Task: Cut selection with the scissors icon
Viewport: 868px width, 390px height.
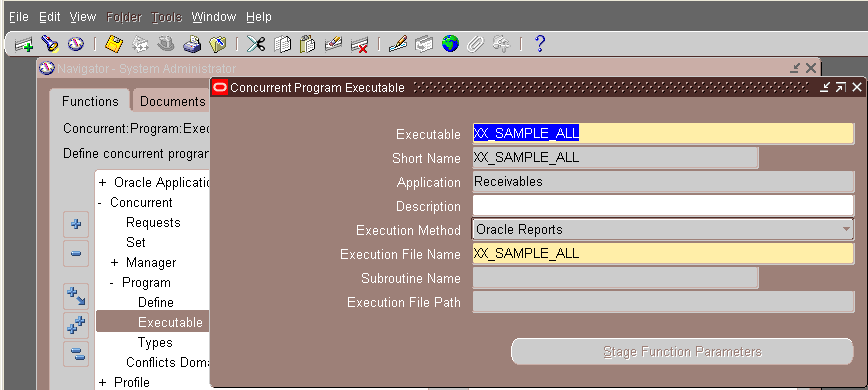Action: [x=256, y=44]
